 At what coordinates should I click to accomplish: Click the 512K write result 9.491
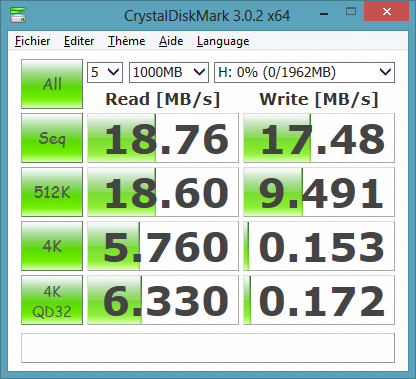(319, 192)
